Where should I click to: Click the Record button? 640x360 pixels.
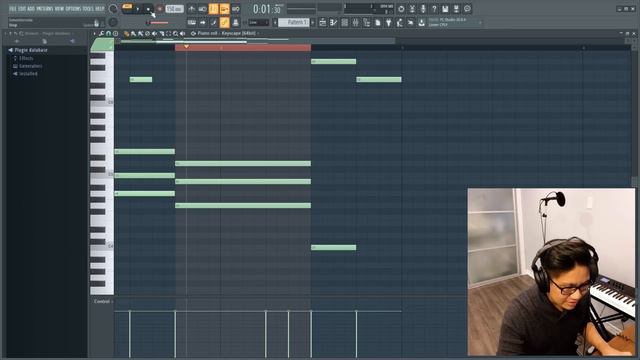(160, 9)
